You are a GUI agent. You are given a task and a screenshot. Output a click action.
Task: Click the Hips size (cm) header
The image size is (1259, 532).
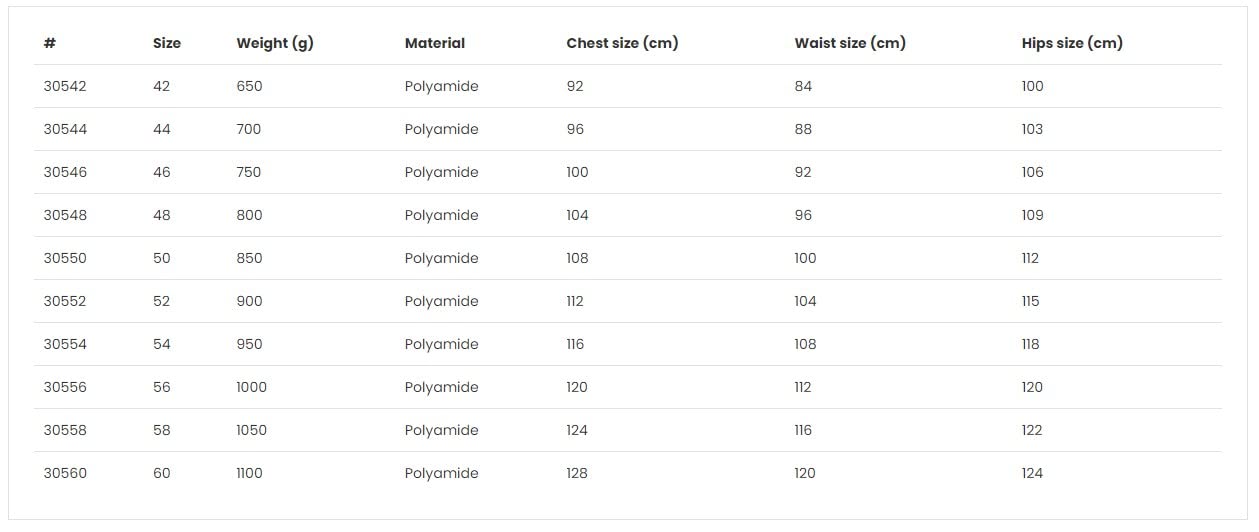point(1071,43)
